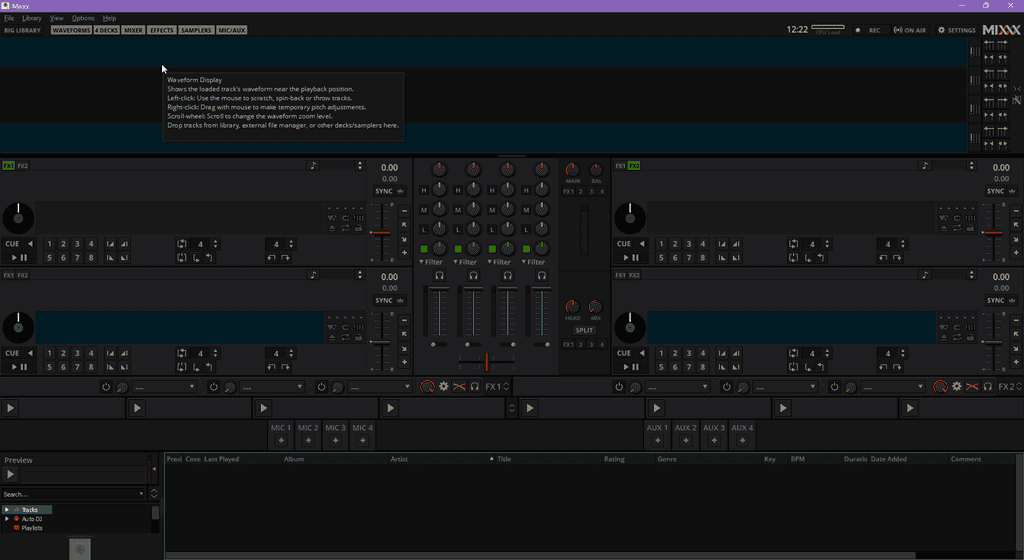This screenshot has height=560, width=1024.
Task: Open SETTINGS in the top bar
Action: coord(957,30)
